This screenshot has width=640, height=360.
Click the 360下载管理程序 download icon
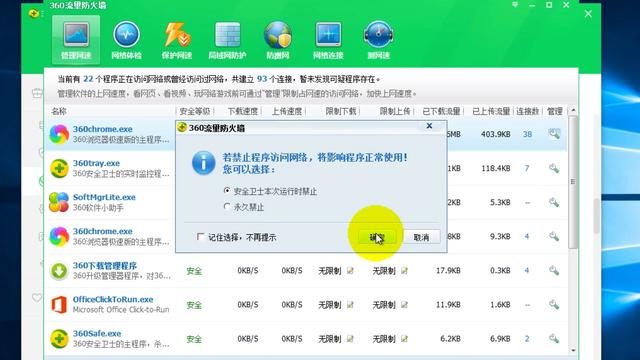tap(59, 271)
